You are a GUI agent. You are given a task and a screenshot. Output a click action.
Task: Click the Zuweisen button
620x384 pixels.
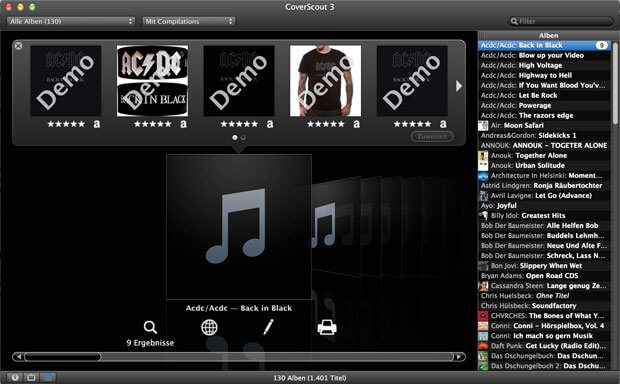click(432, 136)
